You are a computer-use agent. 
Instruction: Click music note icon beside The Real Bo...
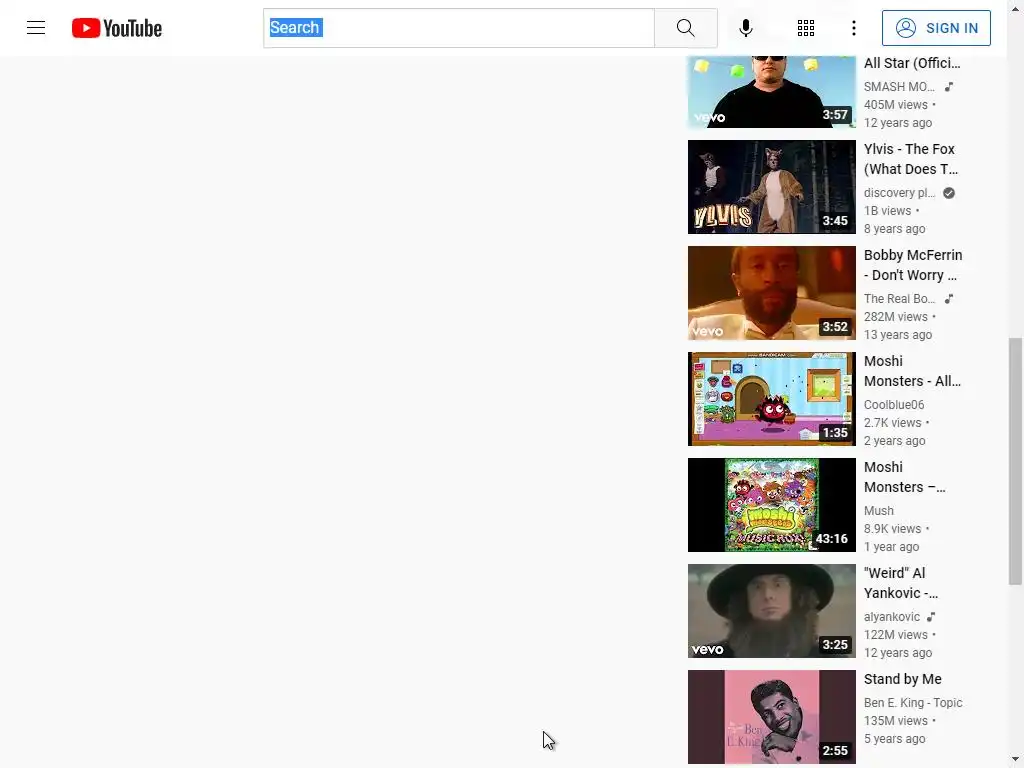tap(949, 298)
